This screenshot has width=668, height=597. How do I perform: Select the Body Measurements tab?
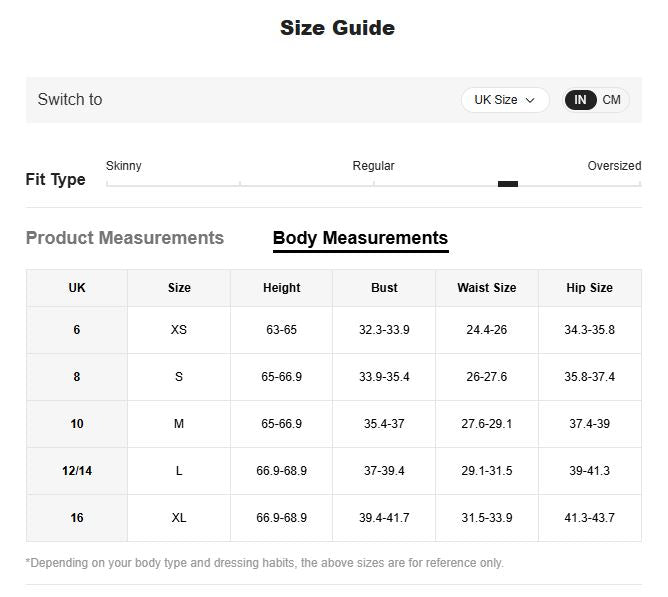click(360, 238)
